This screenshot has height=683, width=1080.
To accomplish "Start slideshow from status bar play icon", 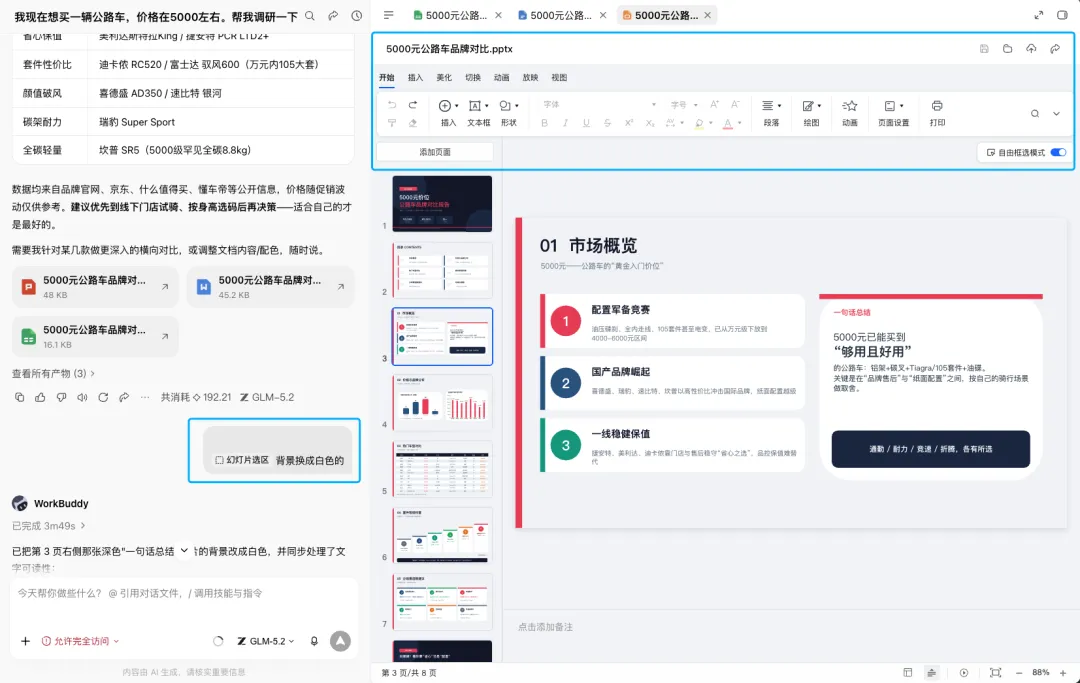I will 964,673.
